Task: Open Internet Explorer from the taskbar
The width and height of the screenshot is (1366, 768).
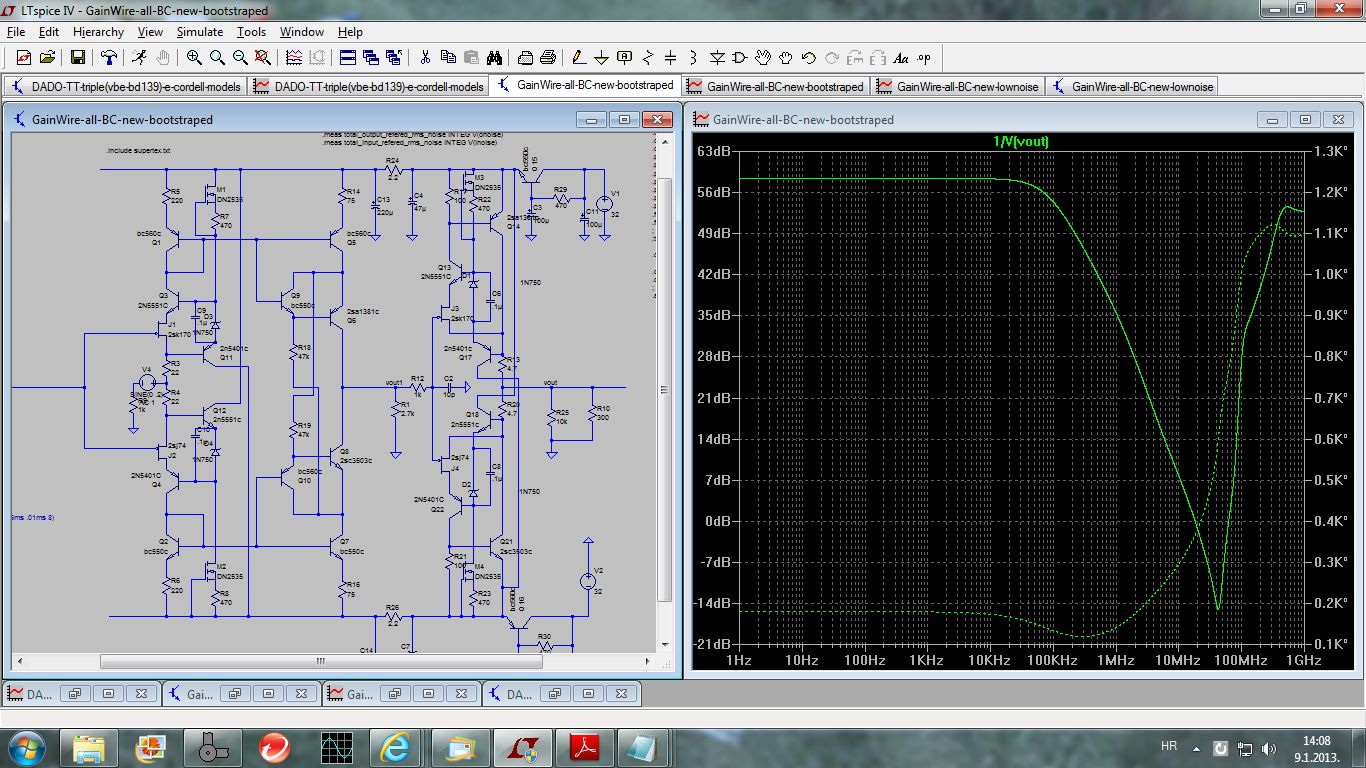Action: 395,747
